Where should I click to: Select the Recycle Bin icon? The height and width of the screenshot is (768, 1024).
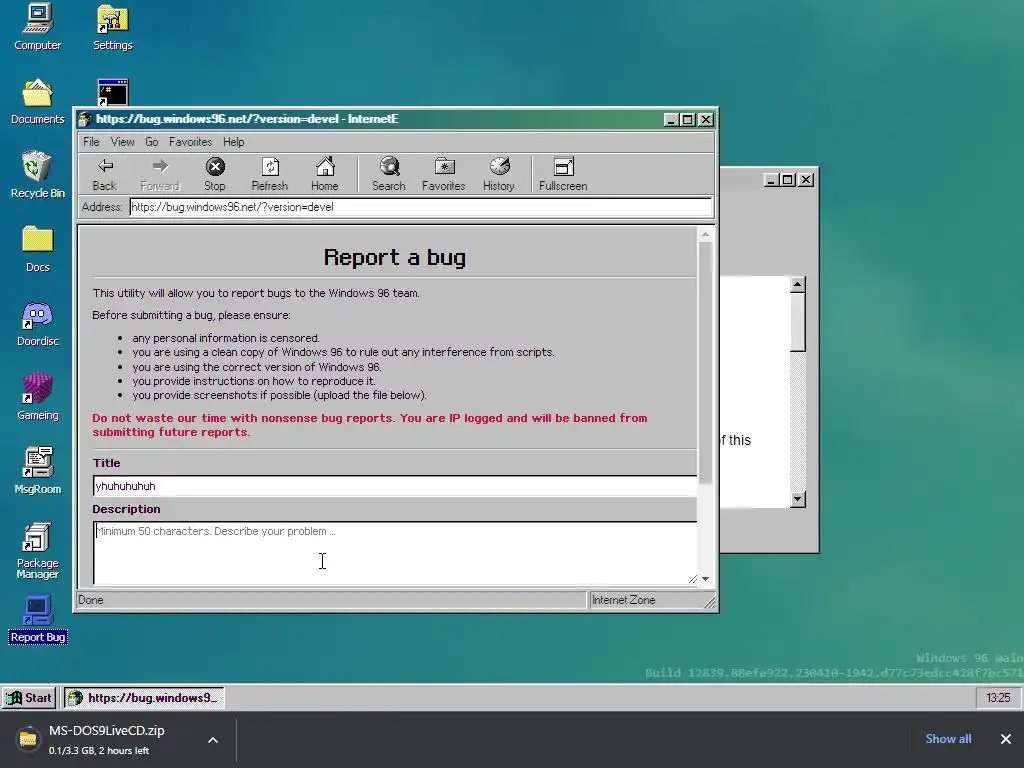click(x=38, y=175)
